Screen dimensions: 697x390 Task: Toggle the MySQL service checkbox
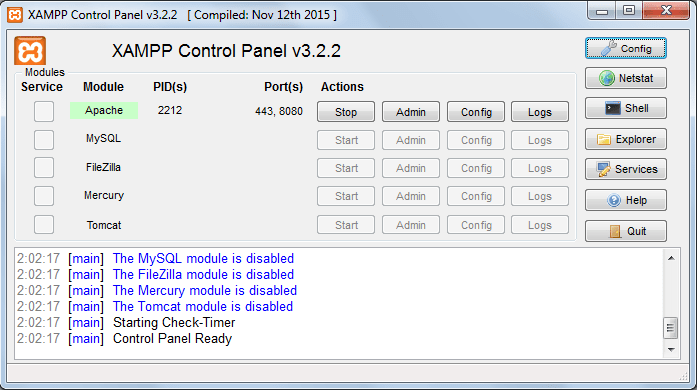pyautogui.click(x=44, y=140)
